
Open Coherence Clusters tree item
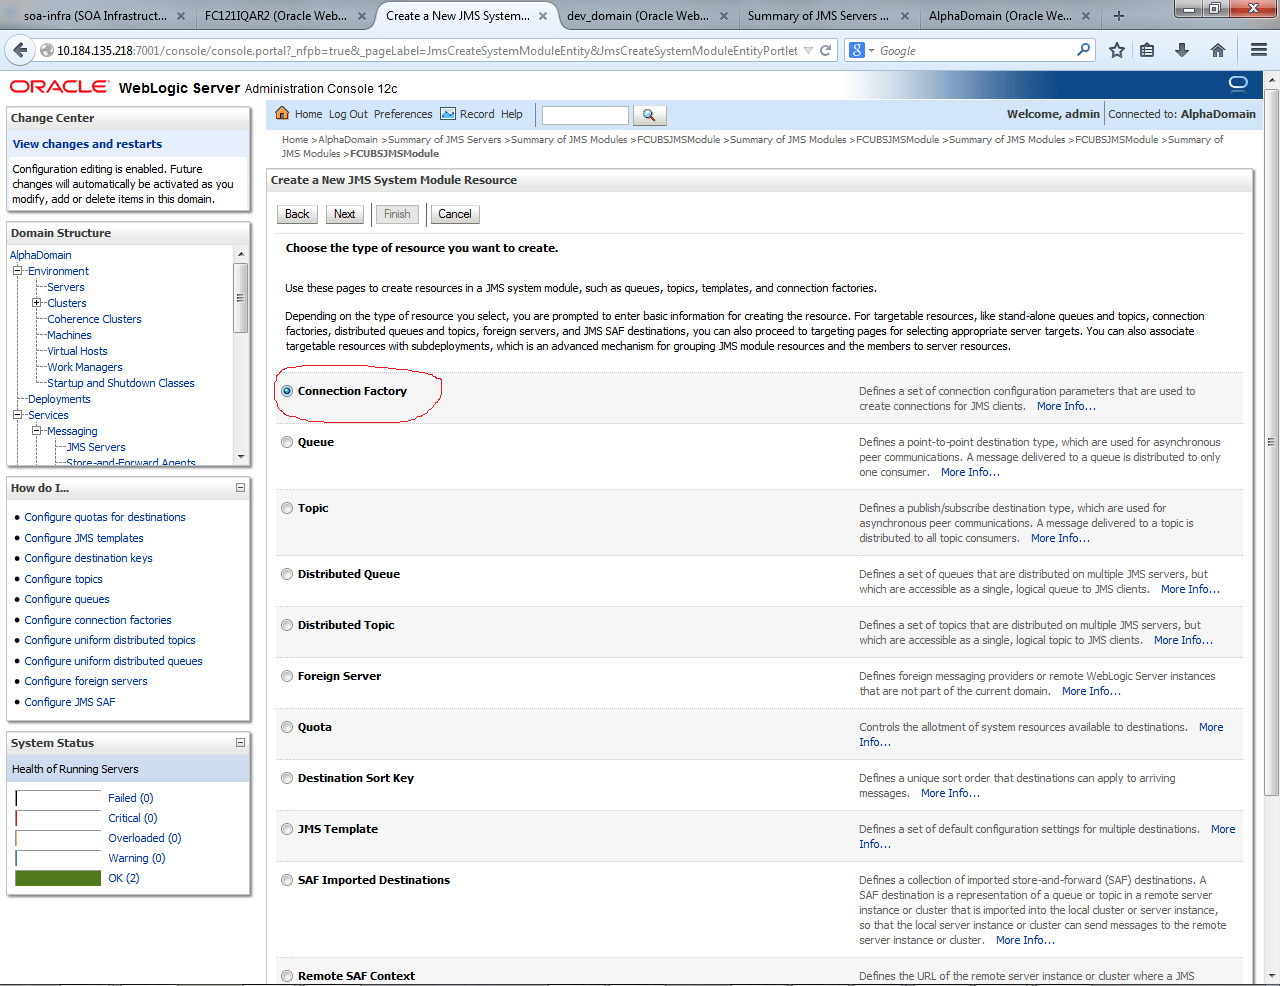point(94,319)
